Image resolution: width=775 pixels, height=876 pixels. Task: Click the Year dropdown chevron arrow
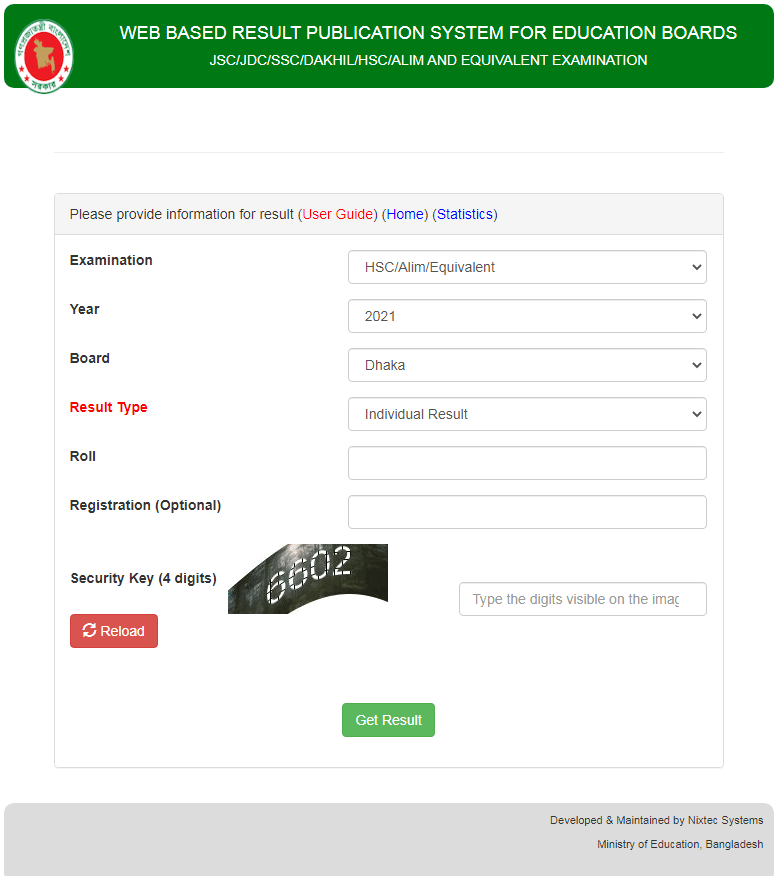coord(697,316)
